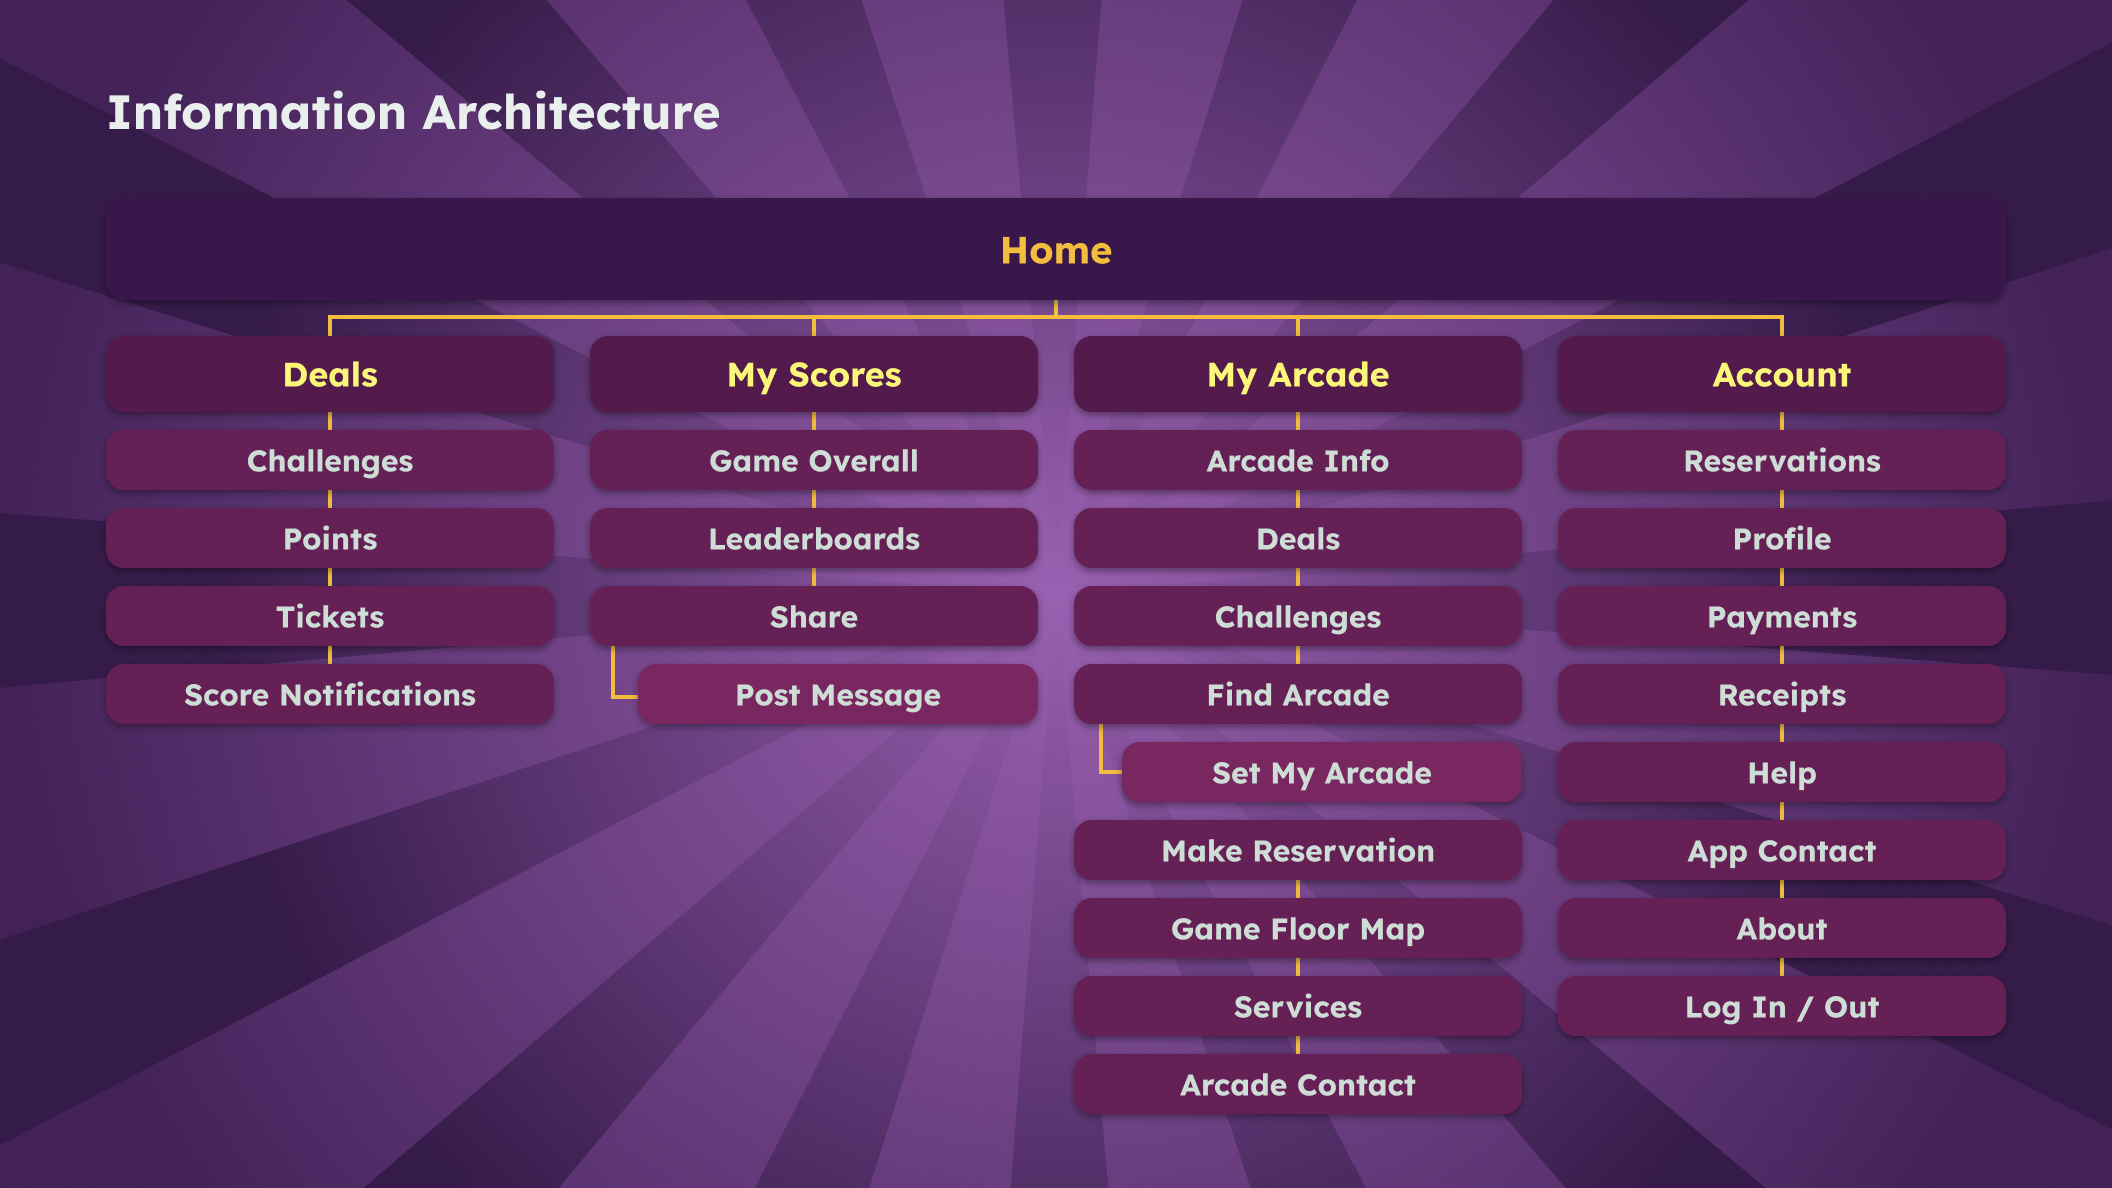Open the Find Arcade node

[1294, 693]
